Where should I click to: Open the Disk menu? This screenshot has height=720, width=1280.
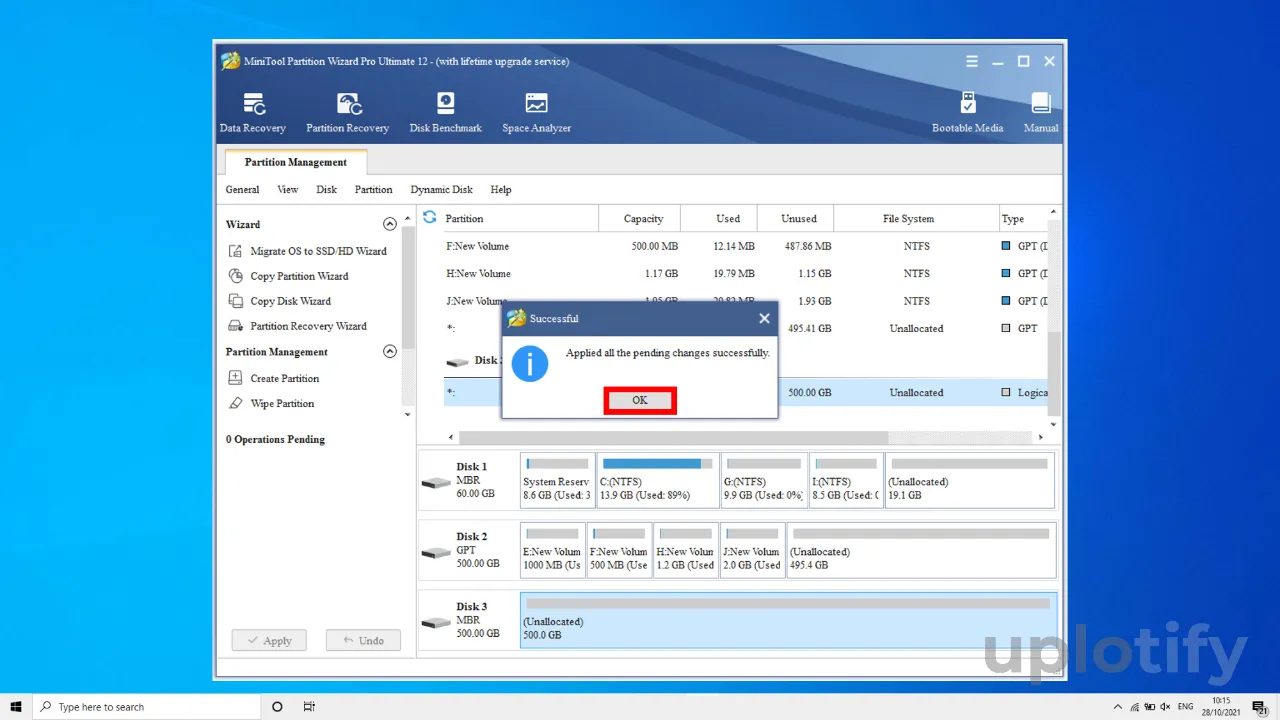click(327, 189)
